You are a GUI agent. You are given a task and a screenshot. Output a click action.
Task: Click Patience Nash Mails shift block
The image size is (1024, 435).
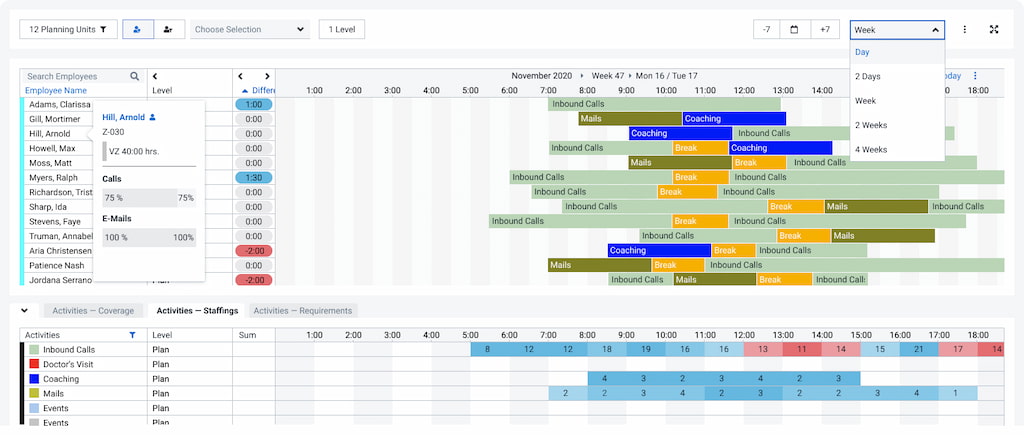click(600, 265)
